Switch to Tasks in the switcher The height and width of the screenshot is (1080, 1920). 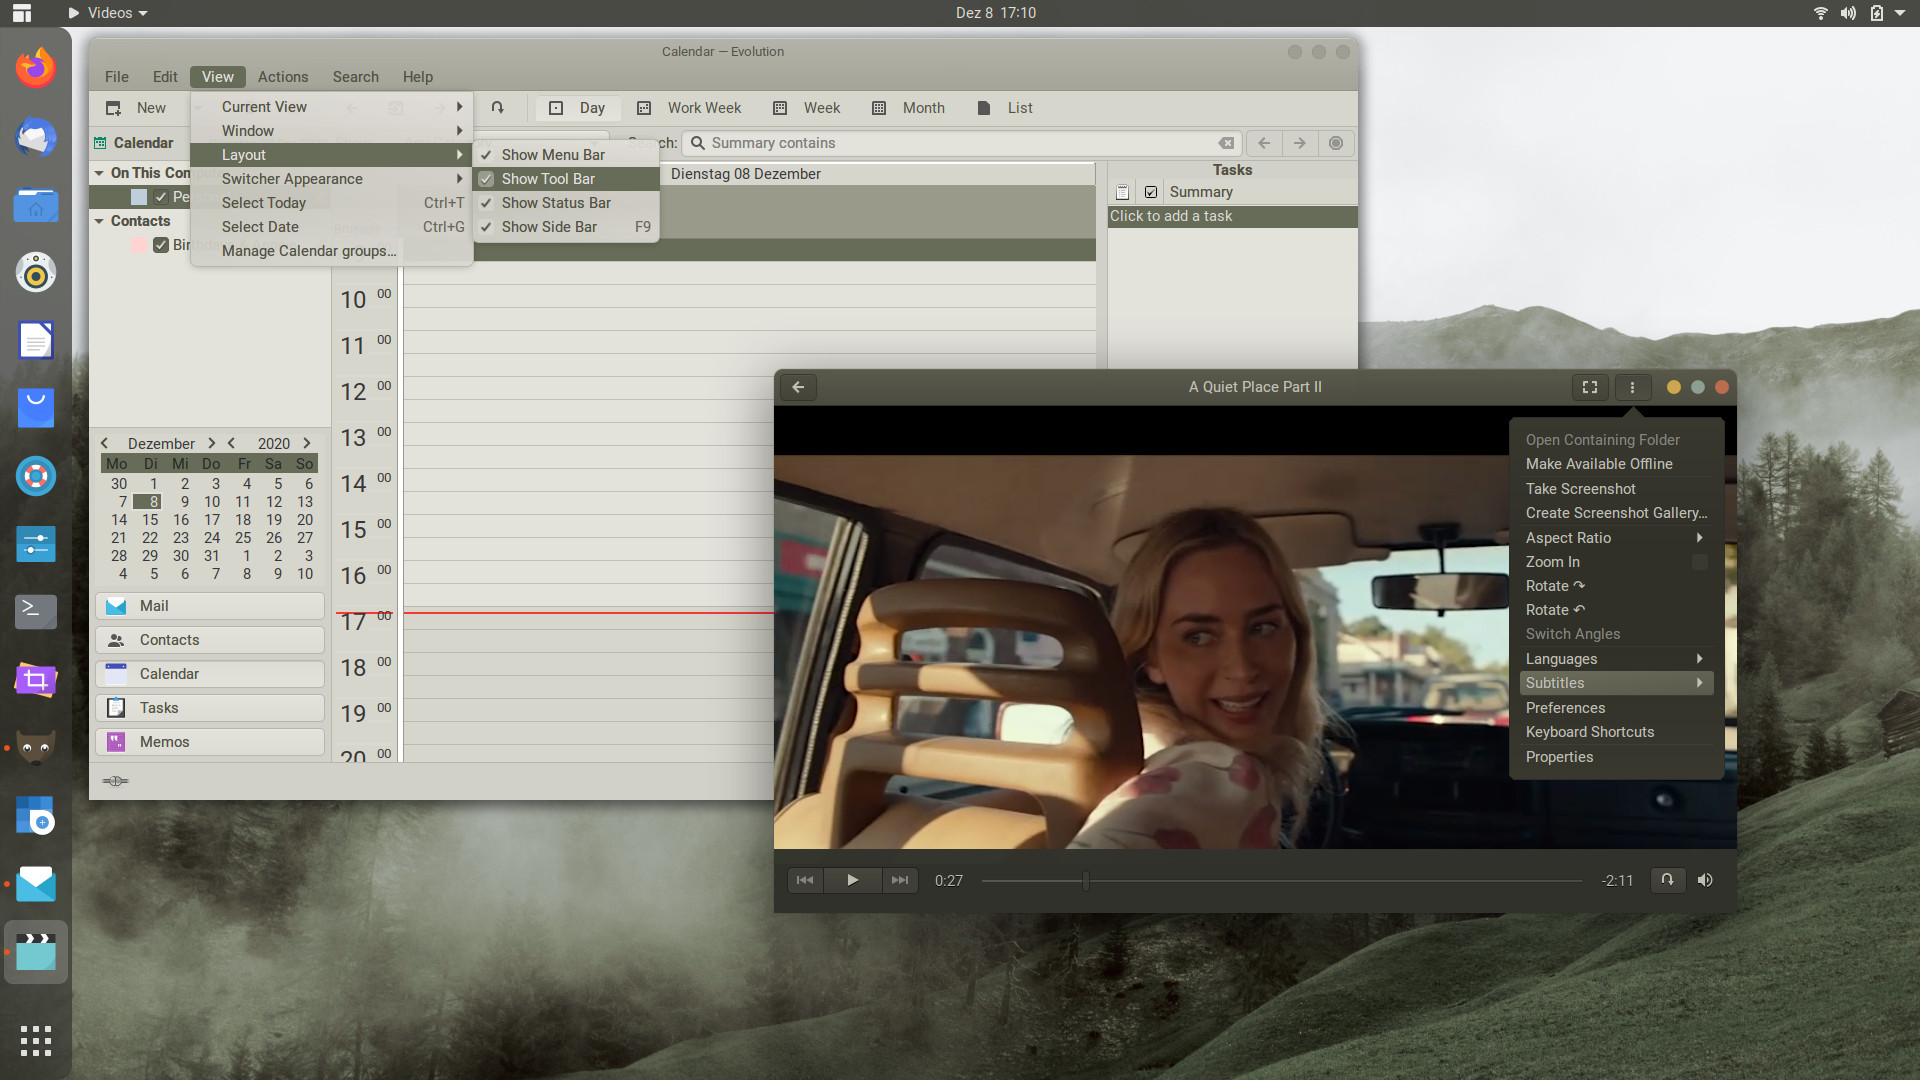tap(210, 708)
